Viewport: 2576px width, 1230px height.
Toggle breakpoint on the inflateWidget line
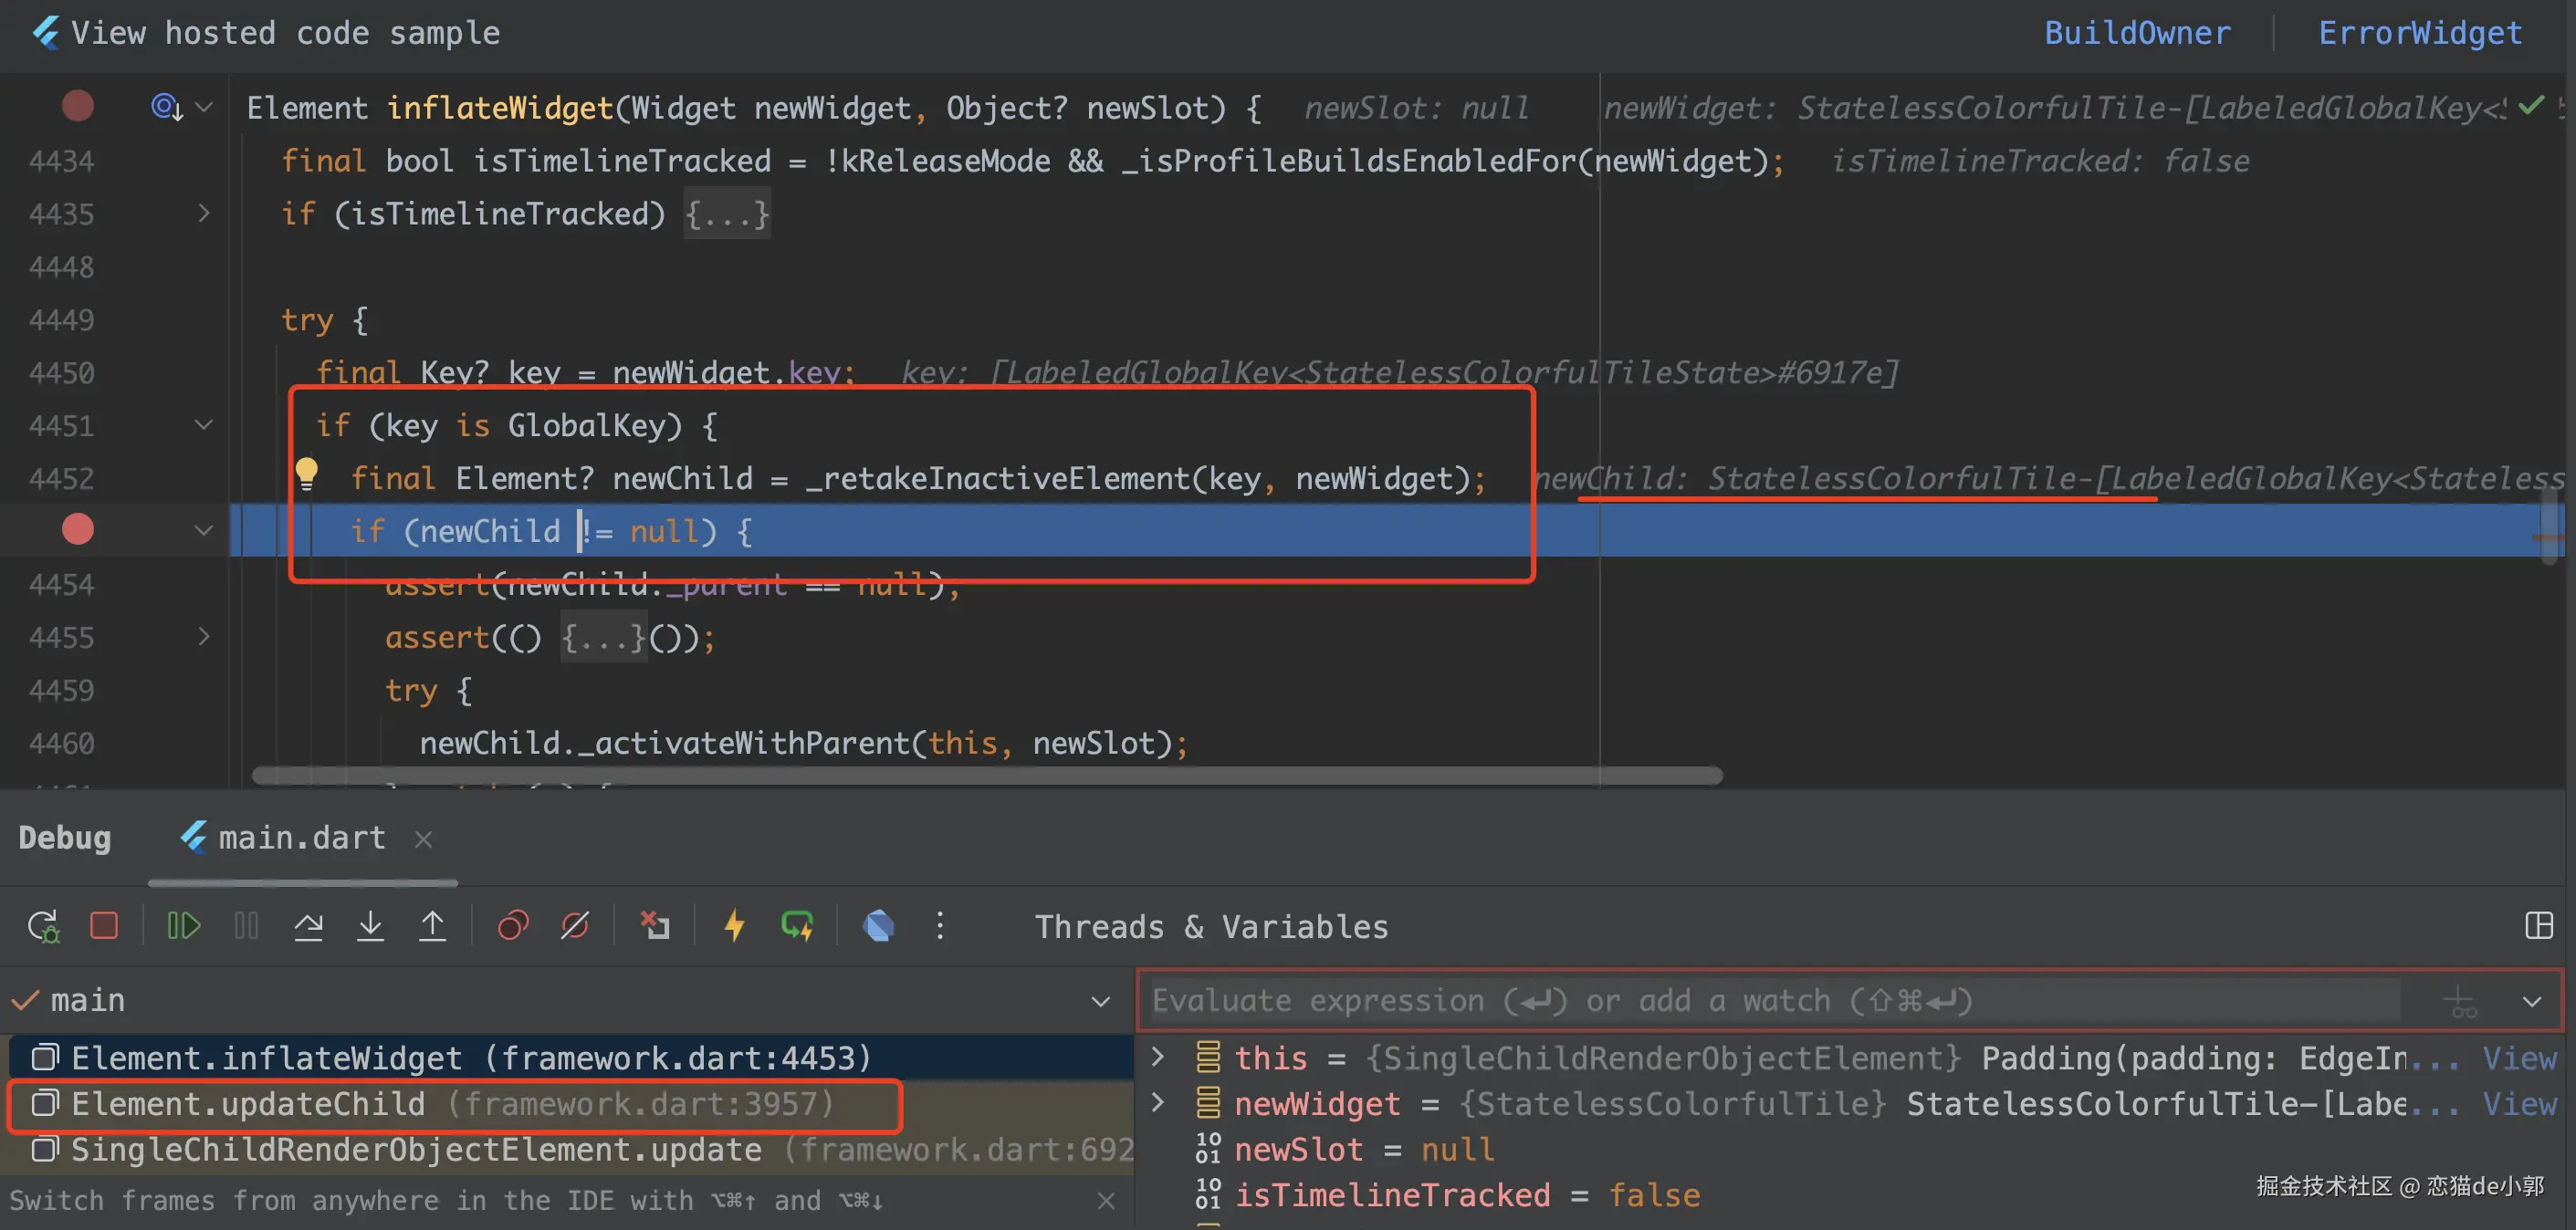(x=78, y=106)
